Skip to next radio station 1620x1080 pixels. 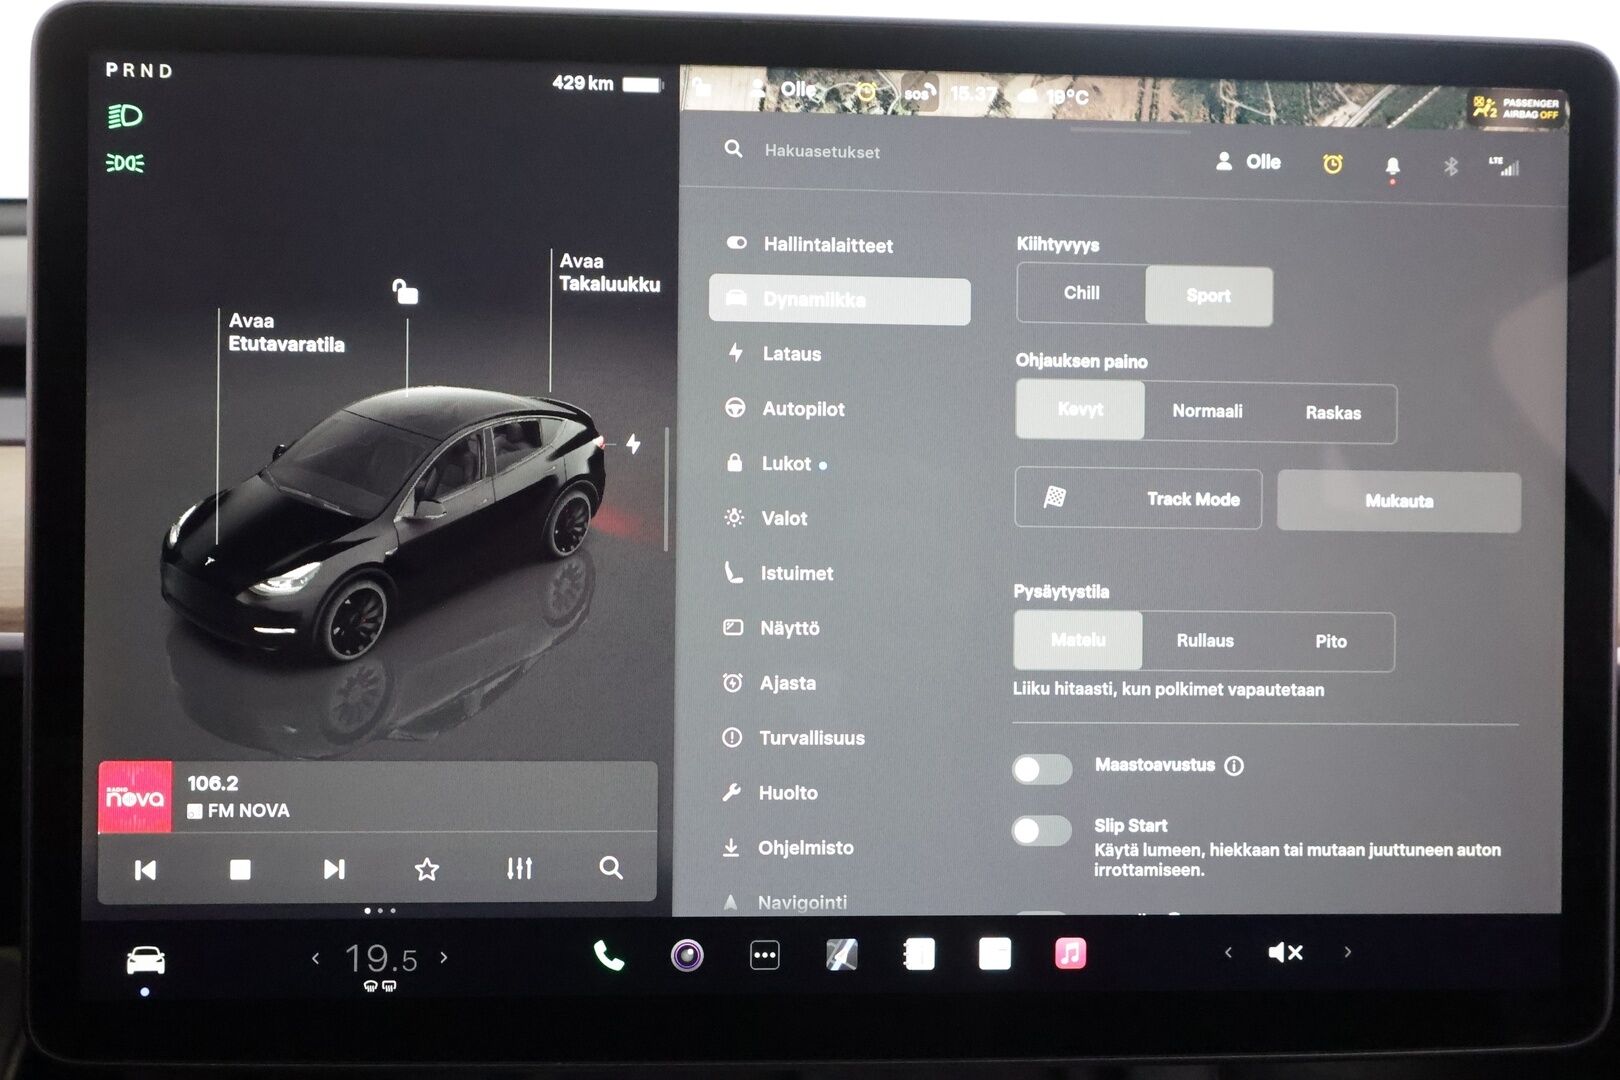pyautogui.click(x=334, y=869)
